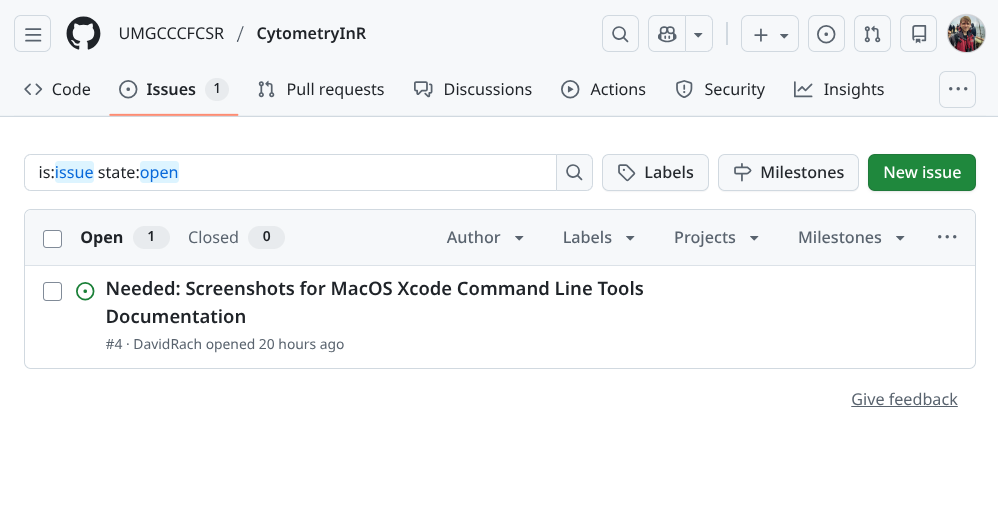The width and height of the screenshot is (998, 523).
Task: Open the Create new plus dropdown
Action: (770, 34)
